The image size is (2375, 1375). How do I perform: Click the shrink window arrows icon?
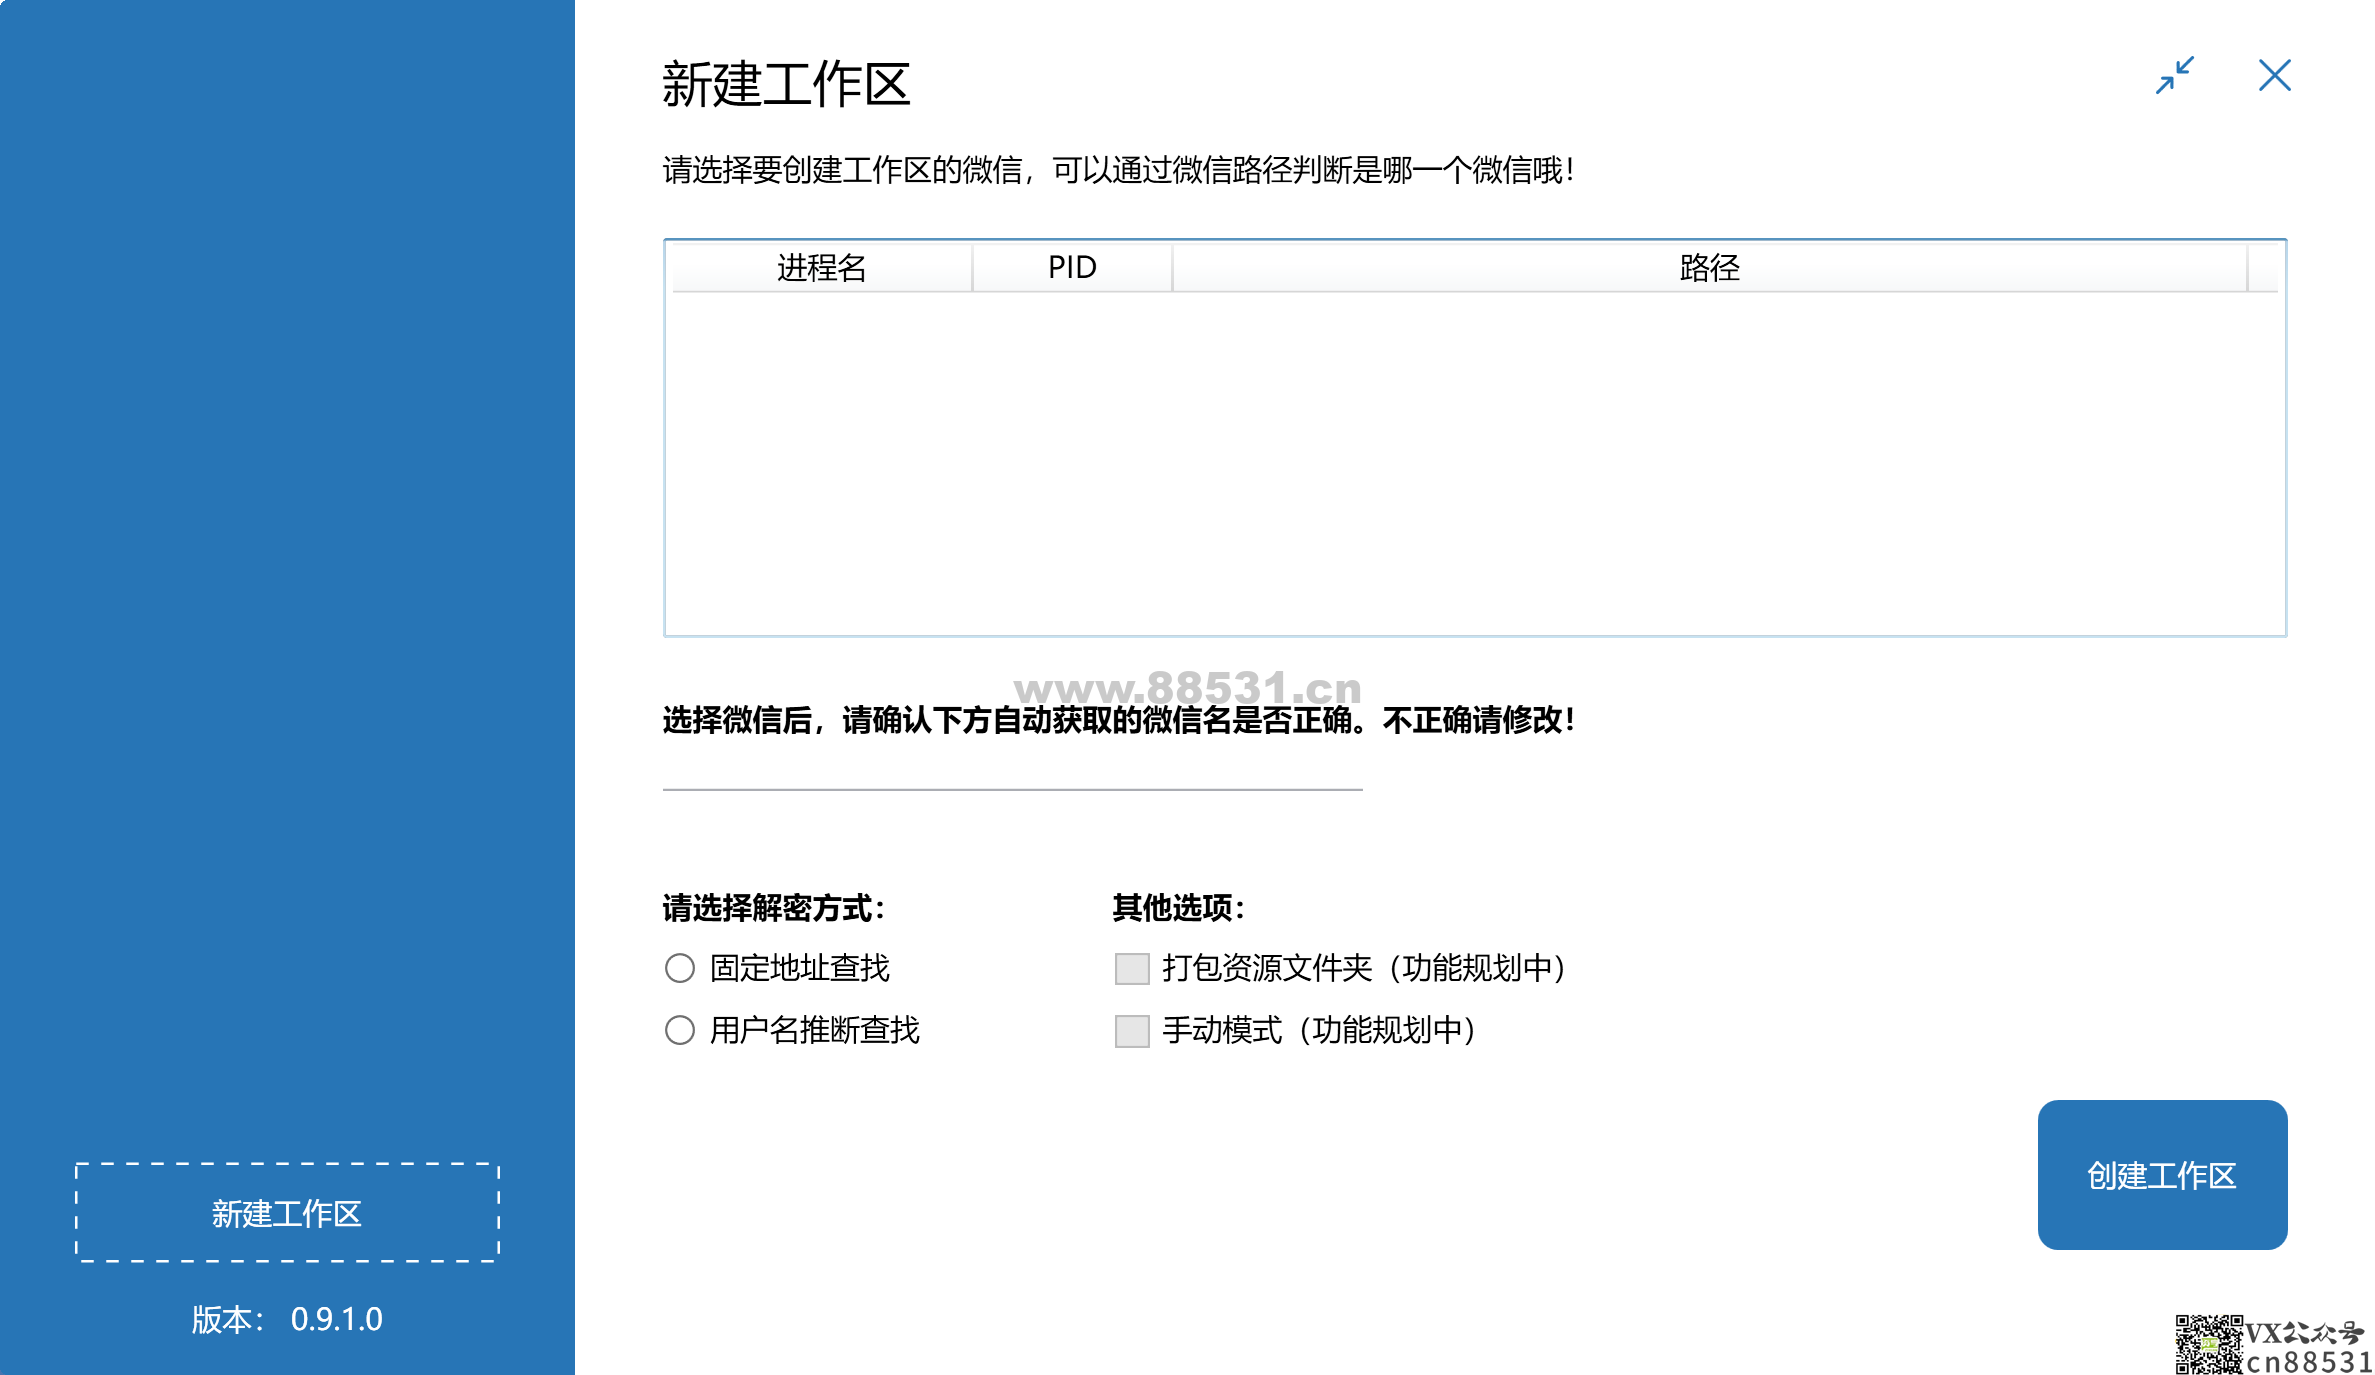click(2174, 75)
